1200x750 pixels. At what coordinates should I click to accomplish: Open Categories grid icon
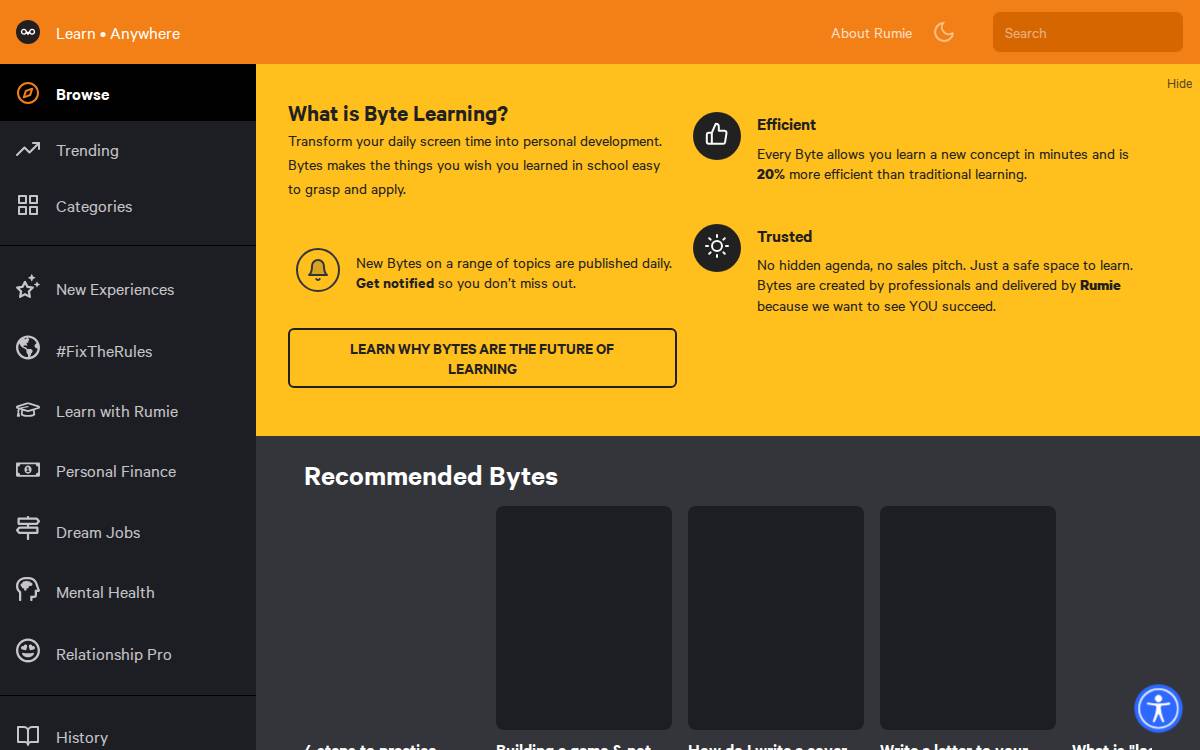[x=28, y=206]
